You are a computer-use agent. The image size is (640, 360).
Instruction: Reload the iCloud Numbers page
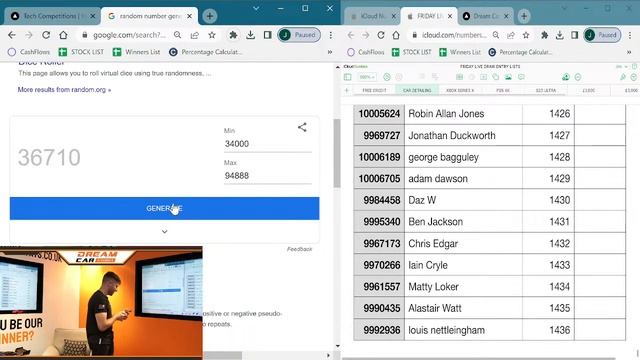[380, 35]
